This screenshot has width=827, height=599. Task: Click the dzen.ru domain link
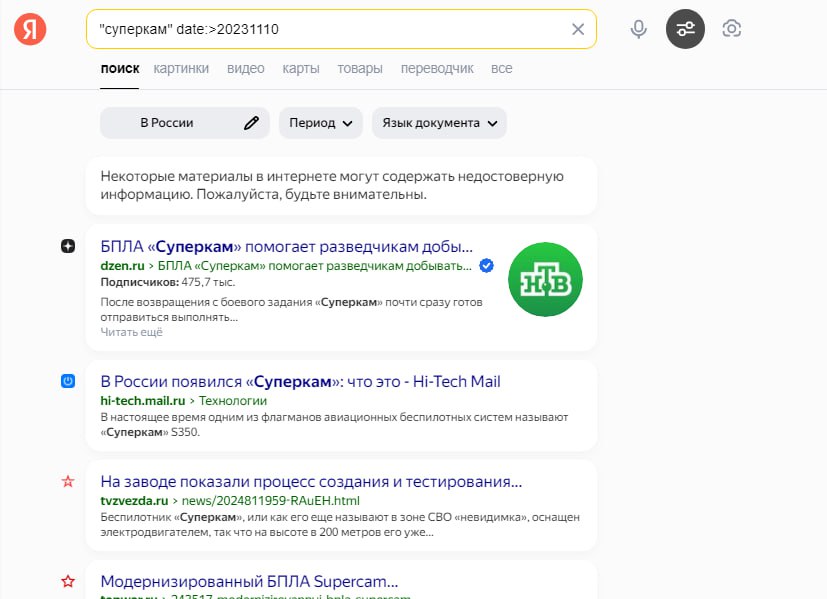(x=122, y=266)
